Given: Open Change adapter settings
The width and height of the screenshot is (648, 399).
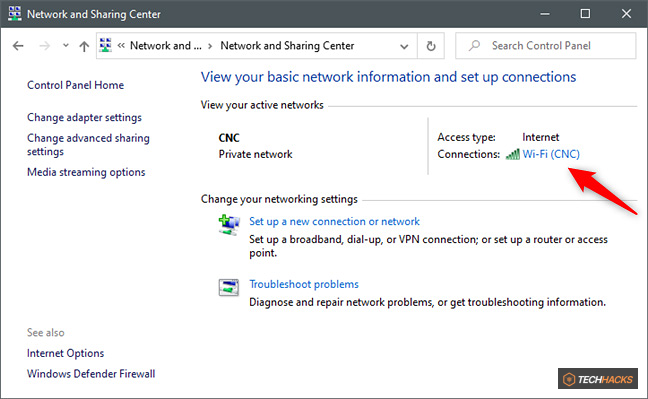Looking at the screenshot, I should click(84, 117).
